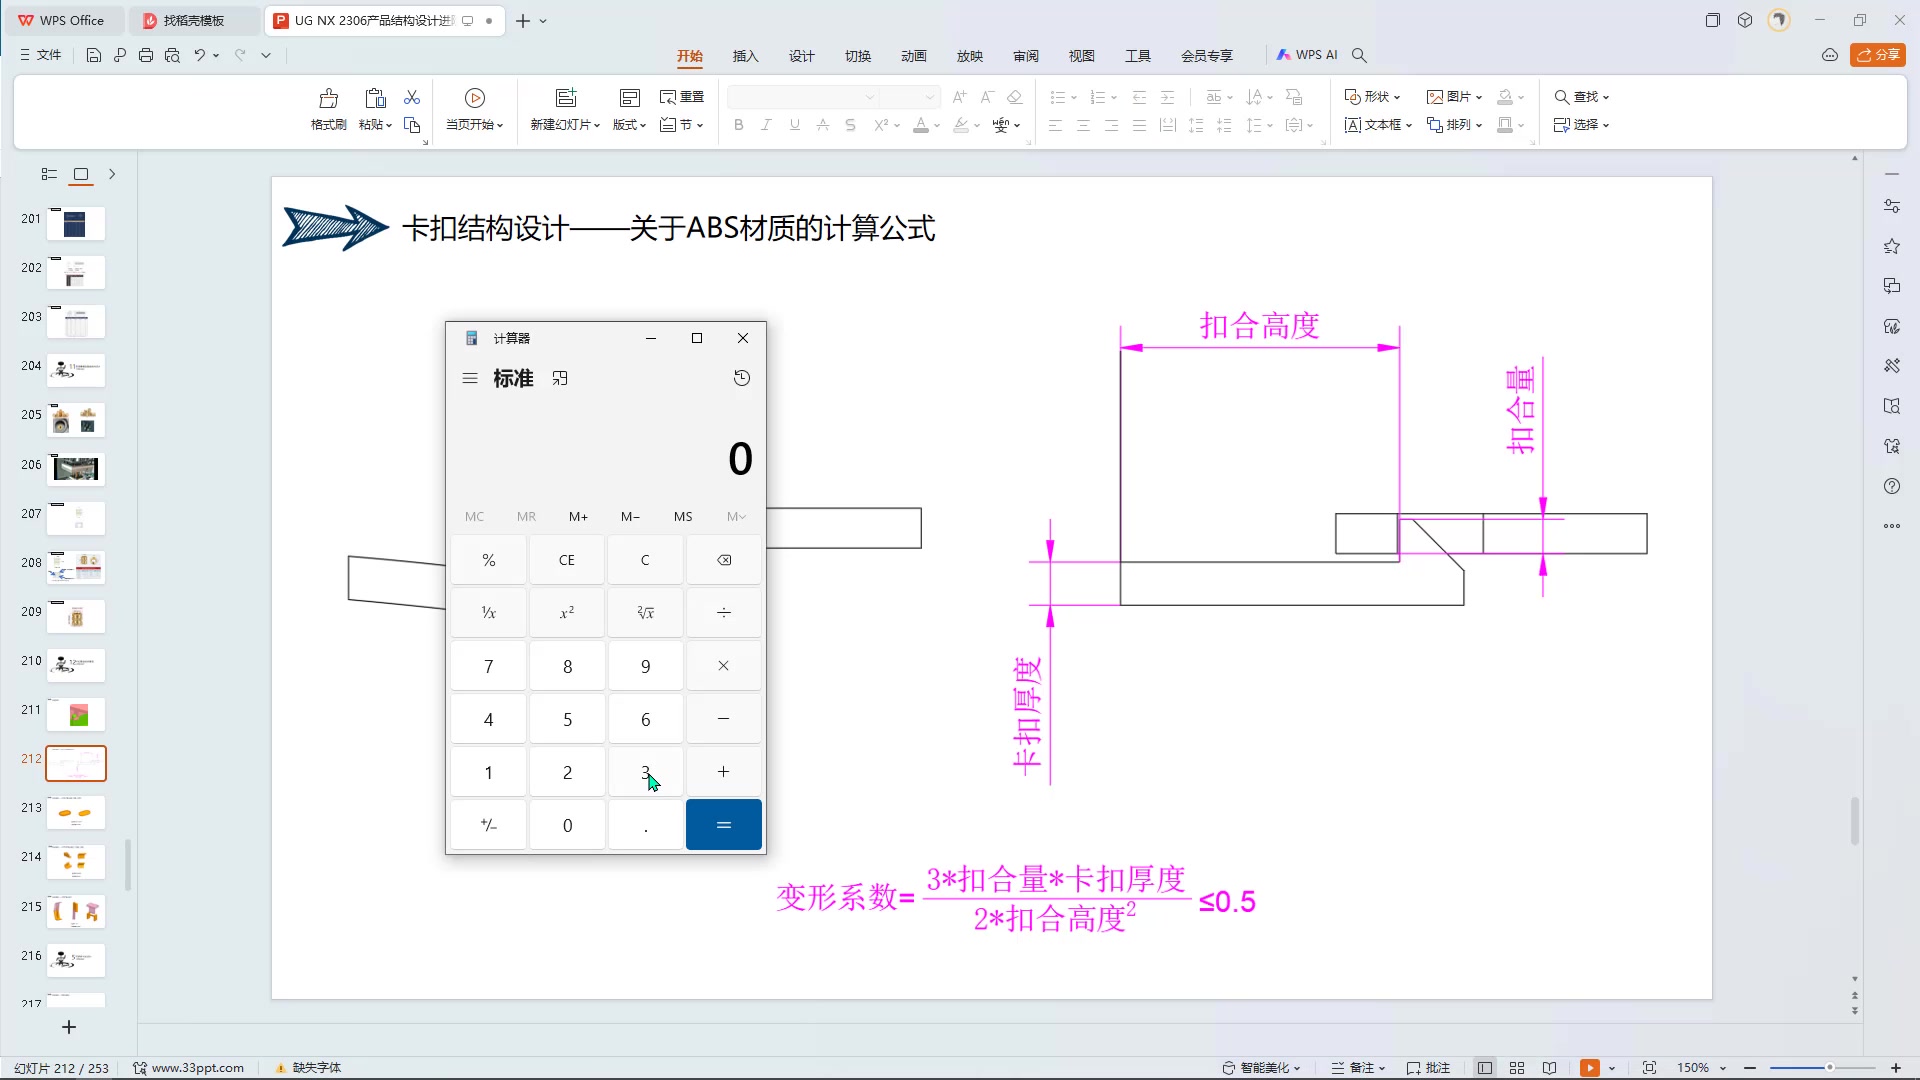1920x1080 pixels.
Task: Click the Reset (重置) icon
Action: [x=681, y=96]
